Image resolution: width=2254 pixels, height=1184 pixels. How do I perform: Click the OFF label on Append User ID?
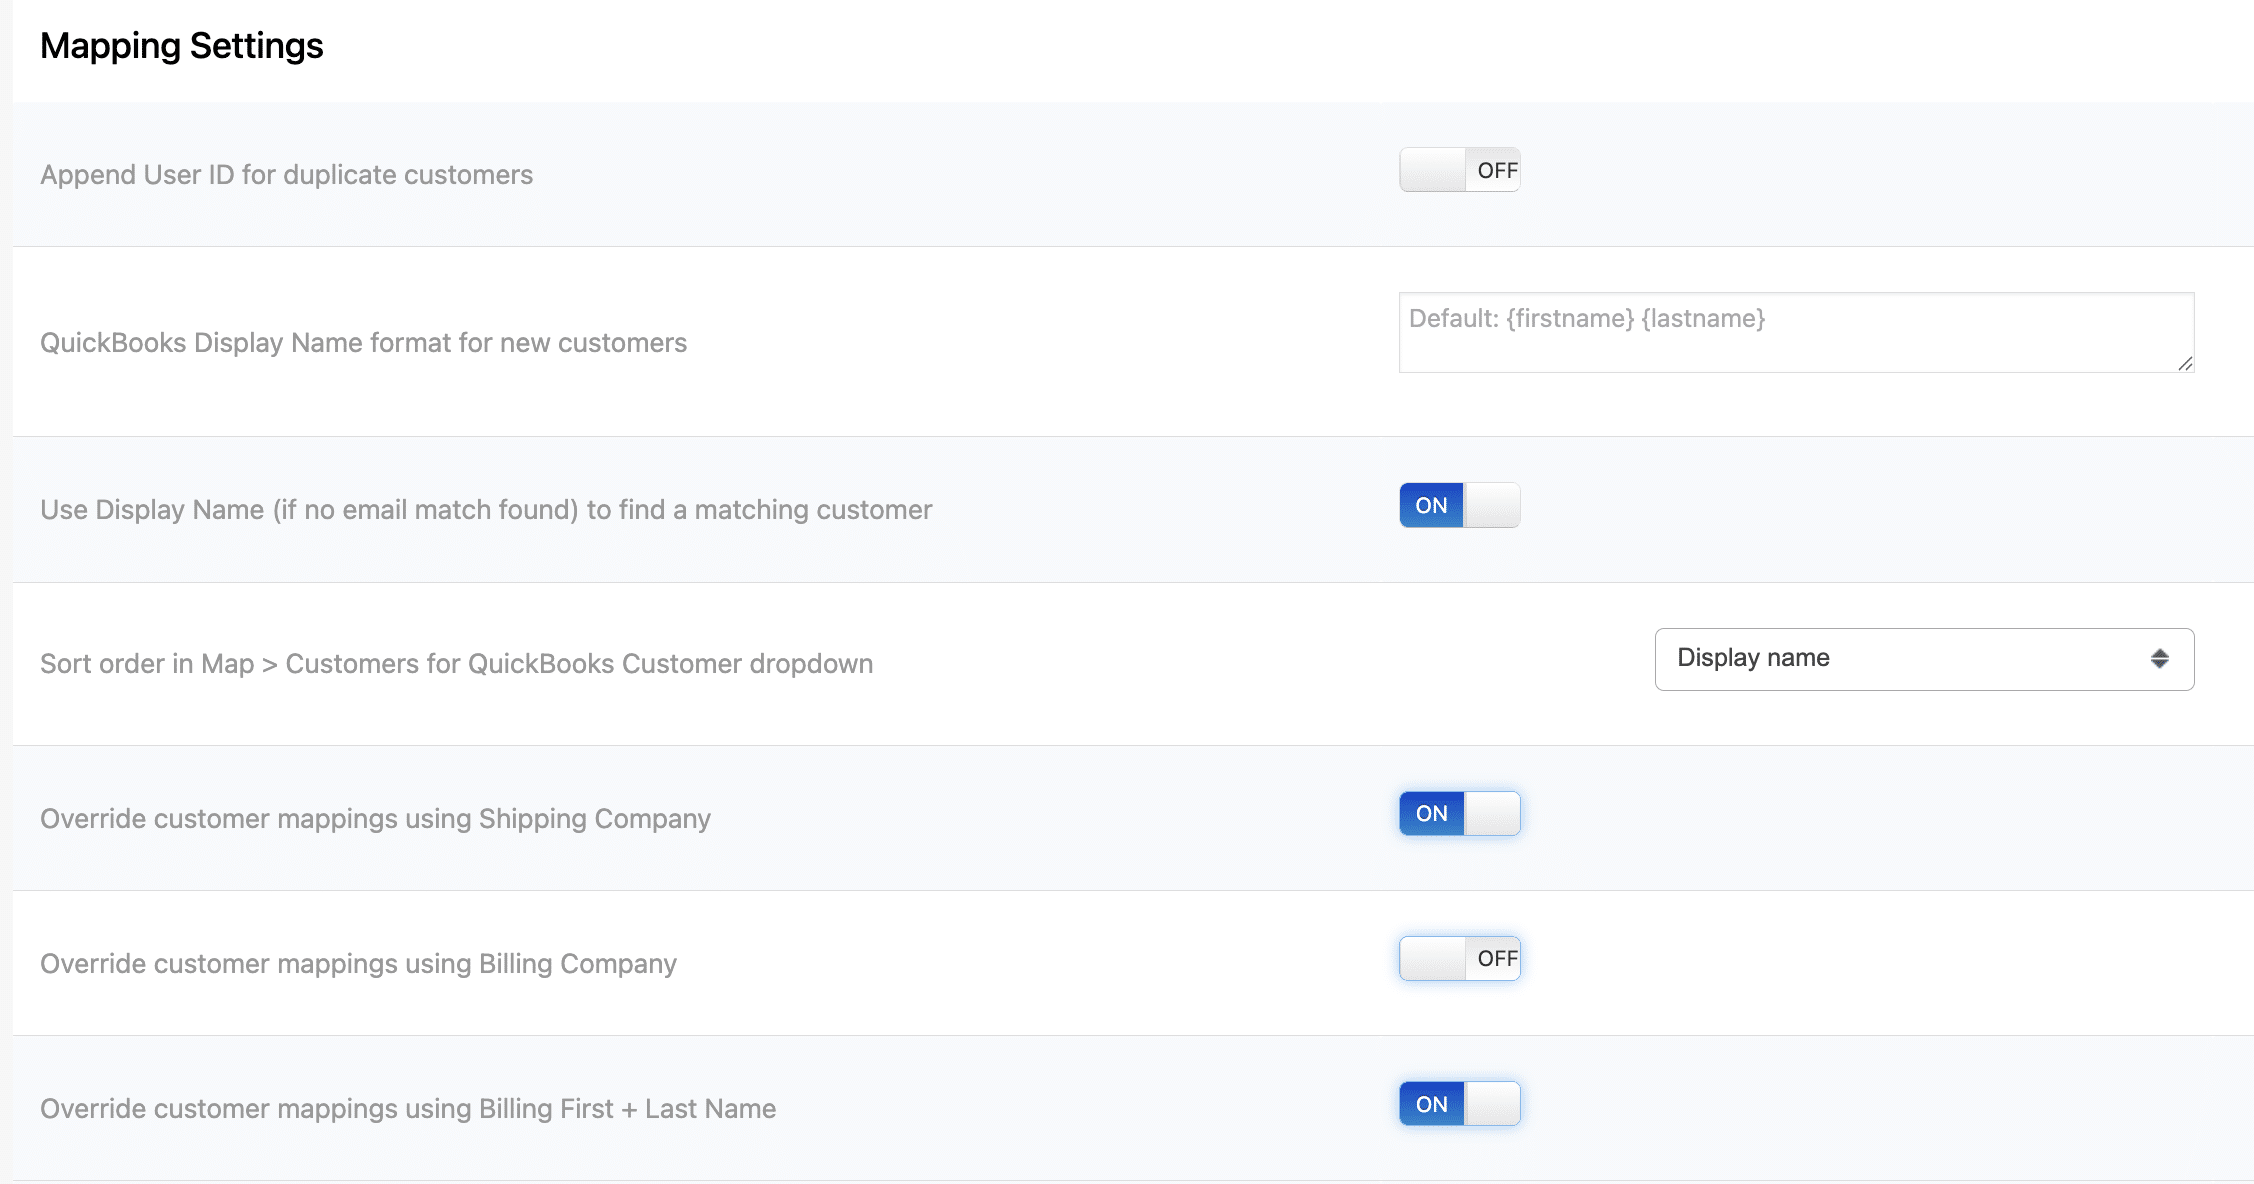tap(1495, 170)
